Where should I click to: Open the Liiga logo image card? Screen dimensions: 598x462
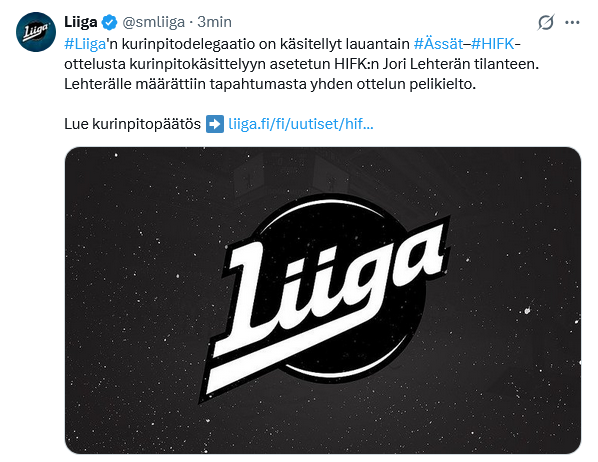(x=323, y=300)
